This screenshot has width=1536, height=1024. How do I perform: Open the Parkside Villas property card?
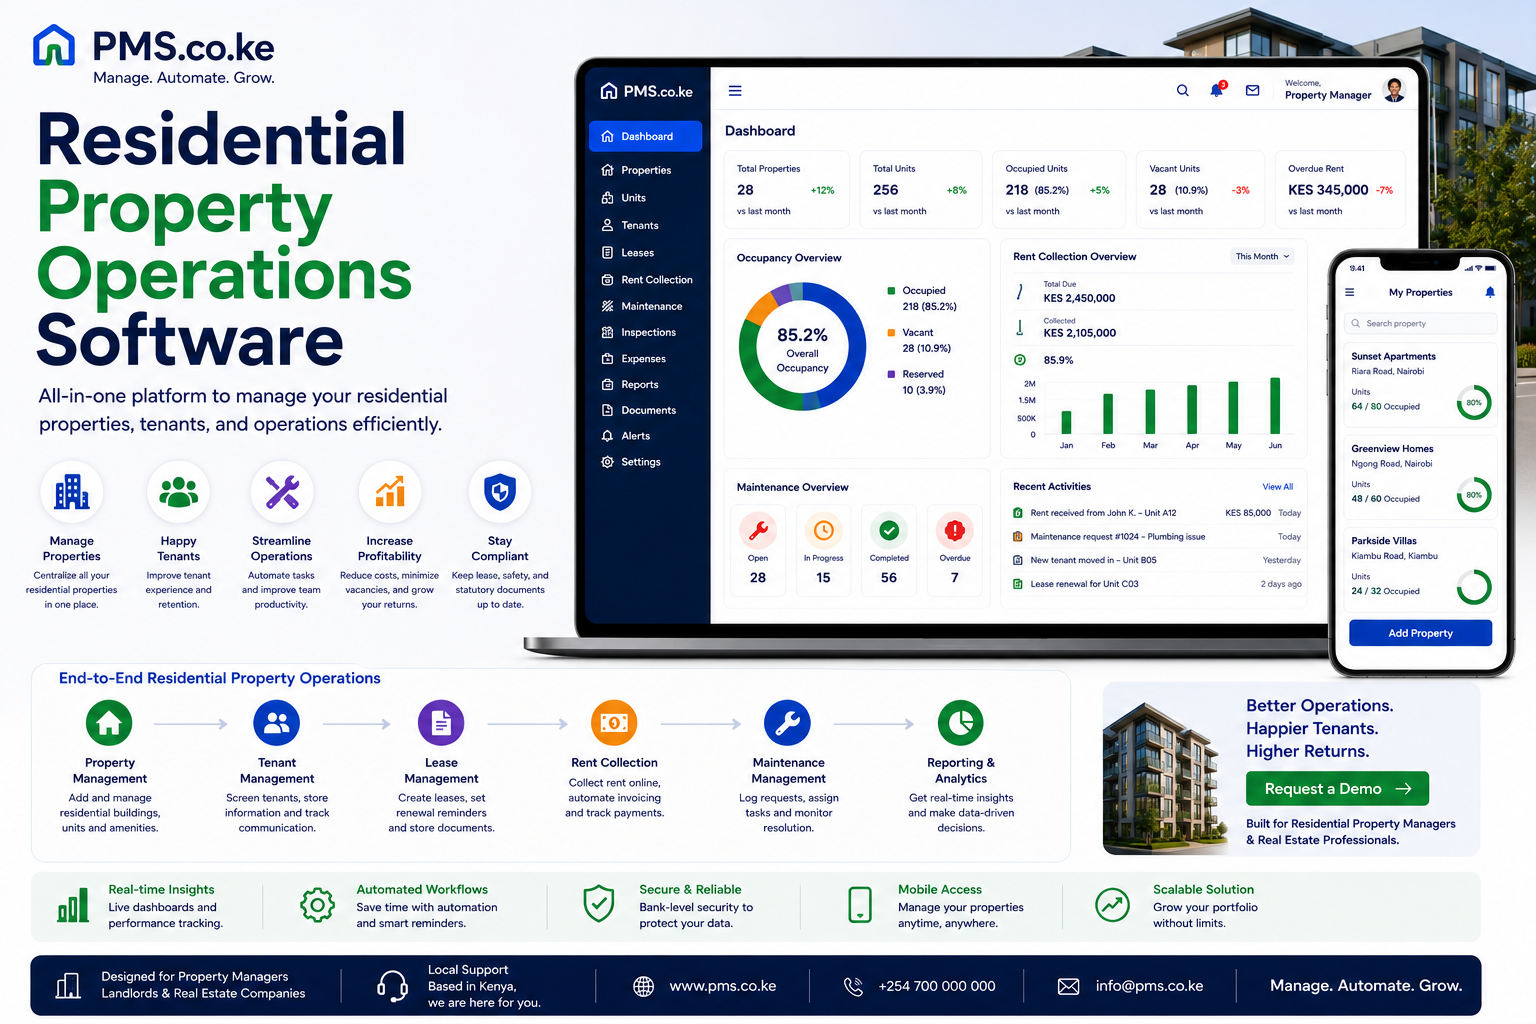[1420, 570]
